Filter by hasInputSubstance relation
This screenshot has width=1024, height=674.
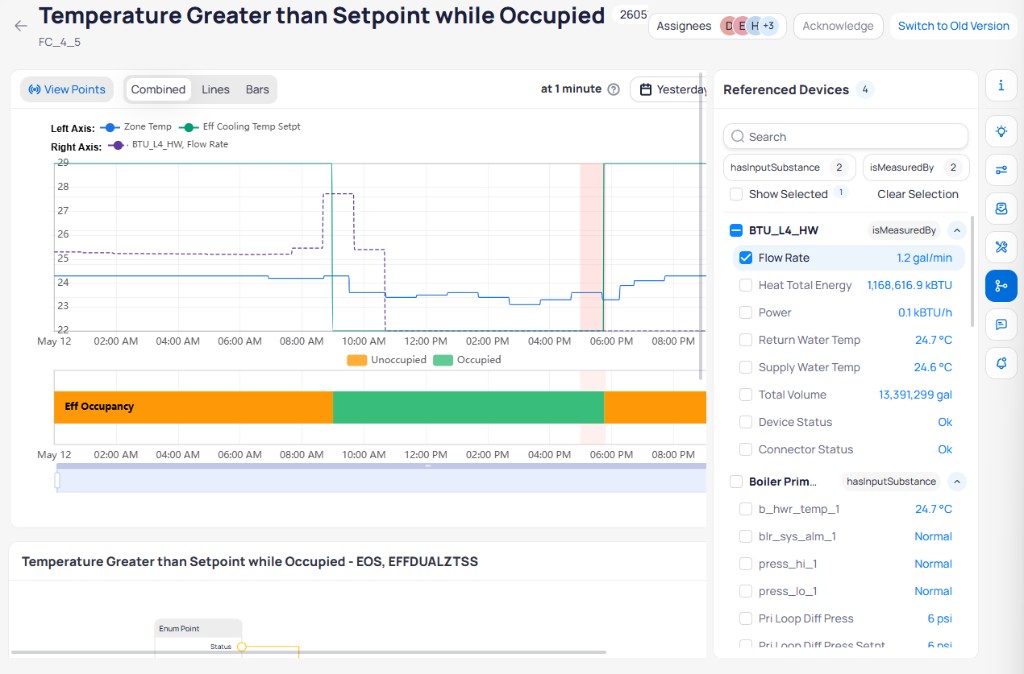pos(789,167)
